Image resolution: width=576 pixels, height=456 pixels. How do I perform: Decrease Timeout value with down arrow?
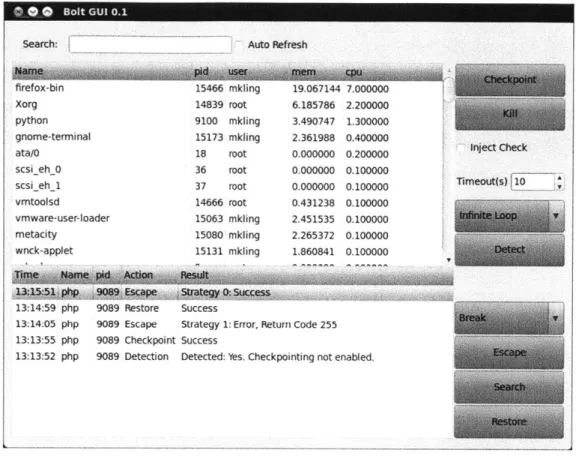point(559,186)
